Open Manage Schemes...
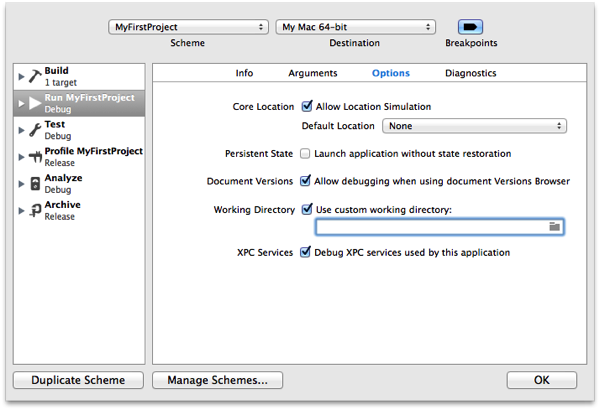The height and width of the screenshot is (410, 600). pyautogui.click(x=217, y=380)
